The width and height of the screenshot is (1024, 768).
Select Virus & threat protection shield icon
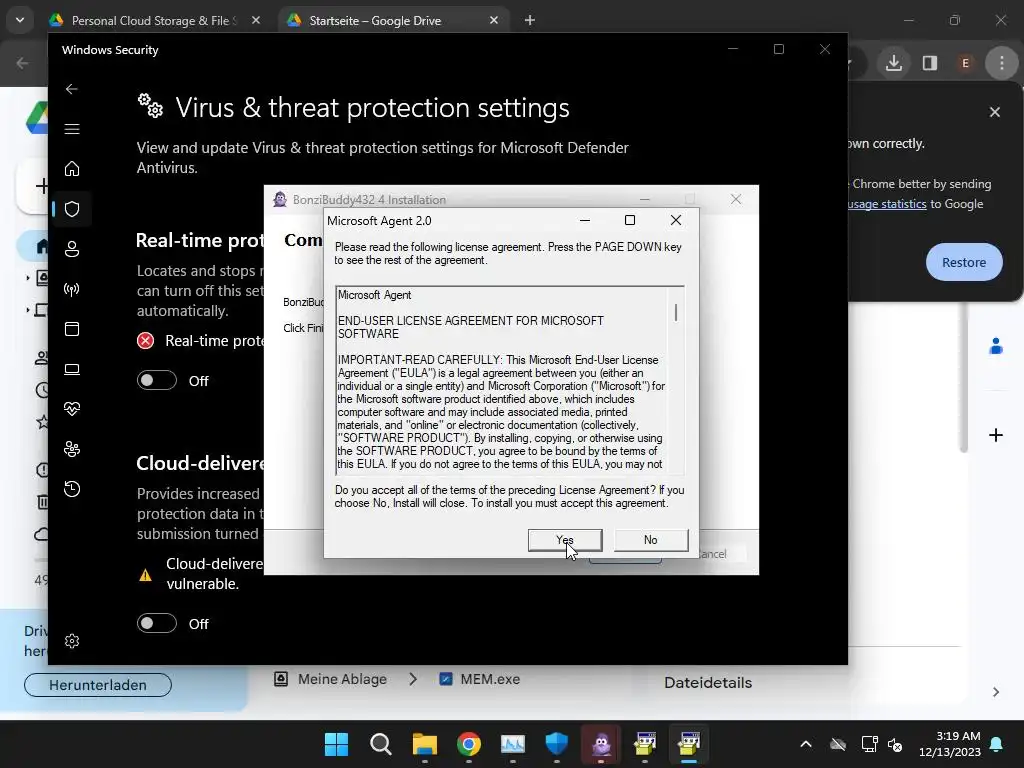point(72,209)
